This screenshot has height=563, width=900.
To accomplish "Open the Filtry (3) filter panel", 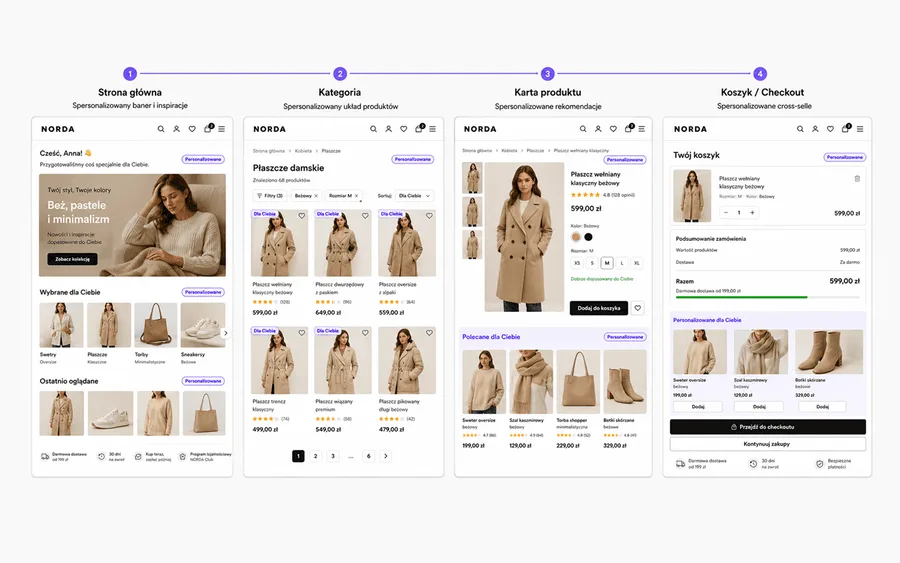I will (x=270, y=196).
